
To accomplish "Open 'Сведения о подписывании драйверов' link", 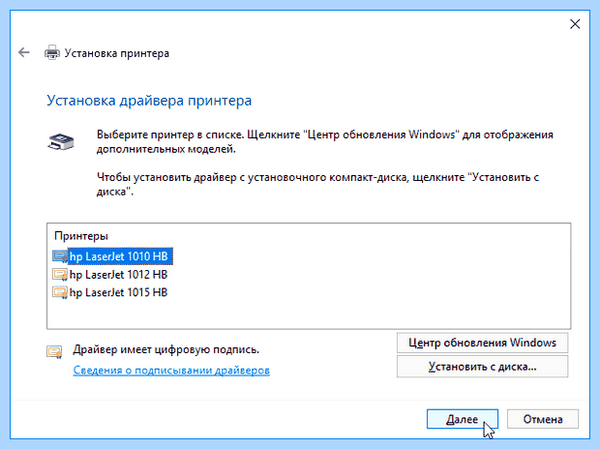I will 171,370.
